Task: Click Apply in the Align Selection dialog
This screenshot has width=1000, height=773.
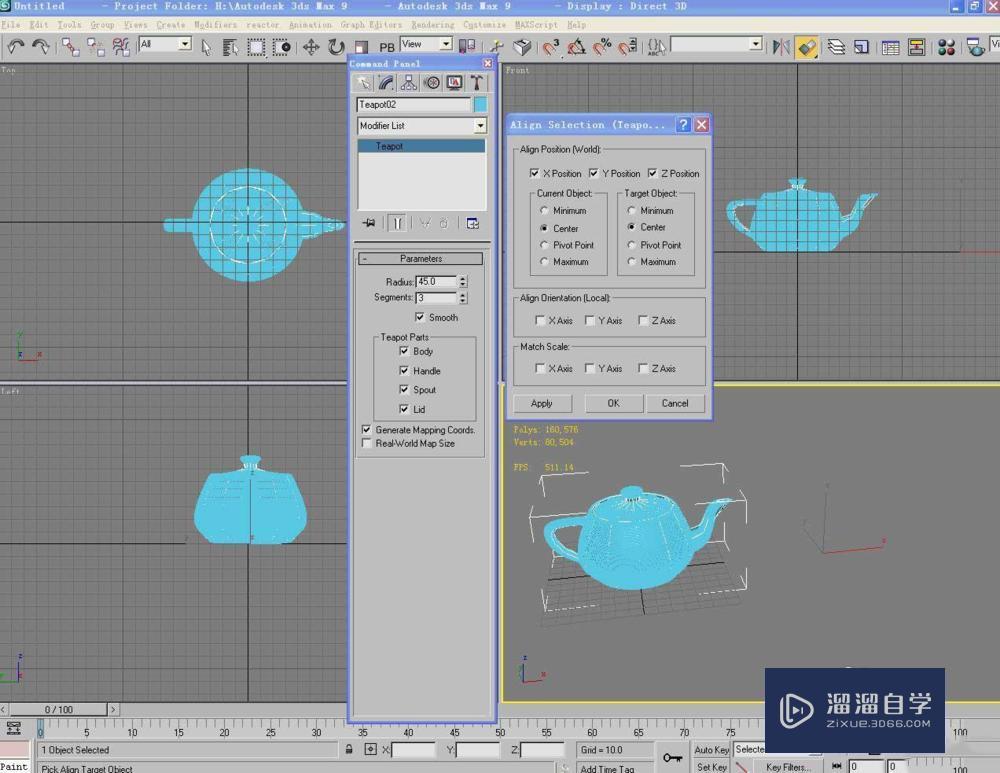Action: [542, 403]
